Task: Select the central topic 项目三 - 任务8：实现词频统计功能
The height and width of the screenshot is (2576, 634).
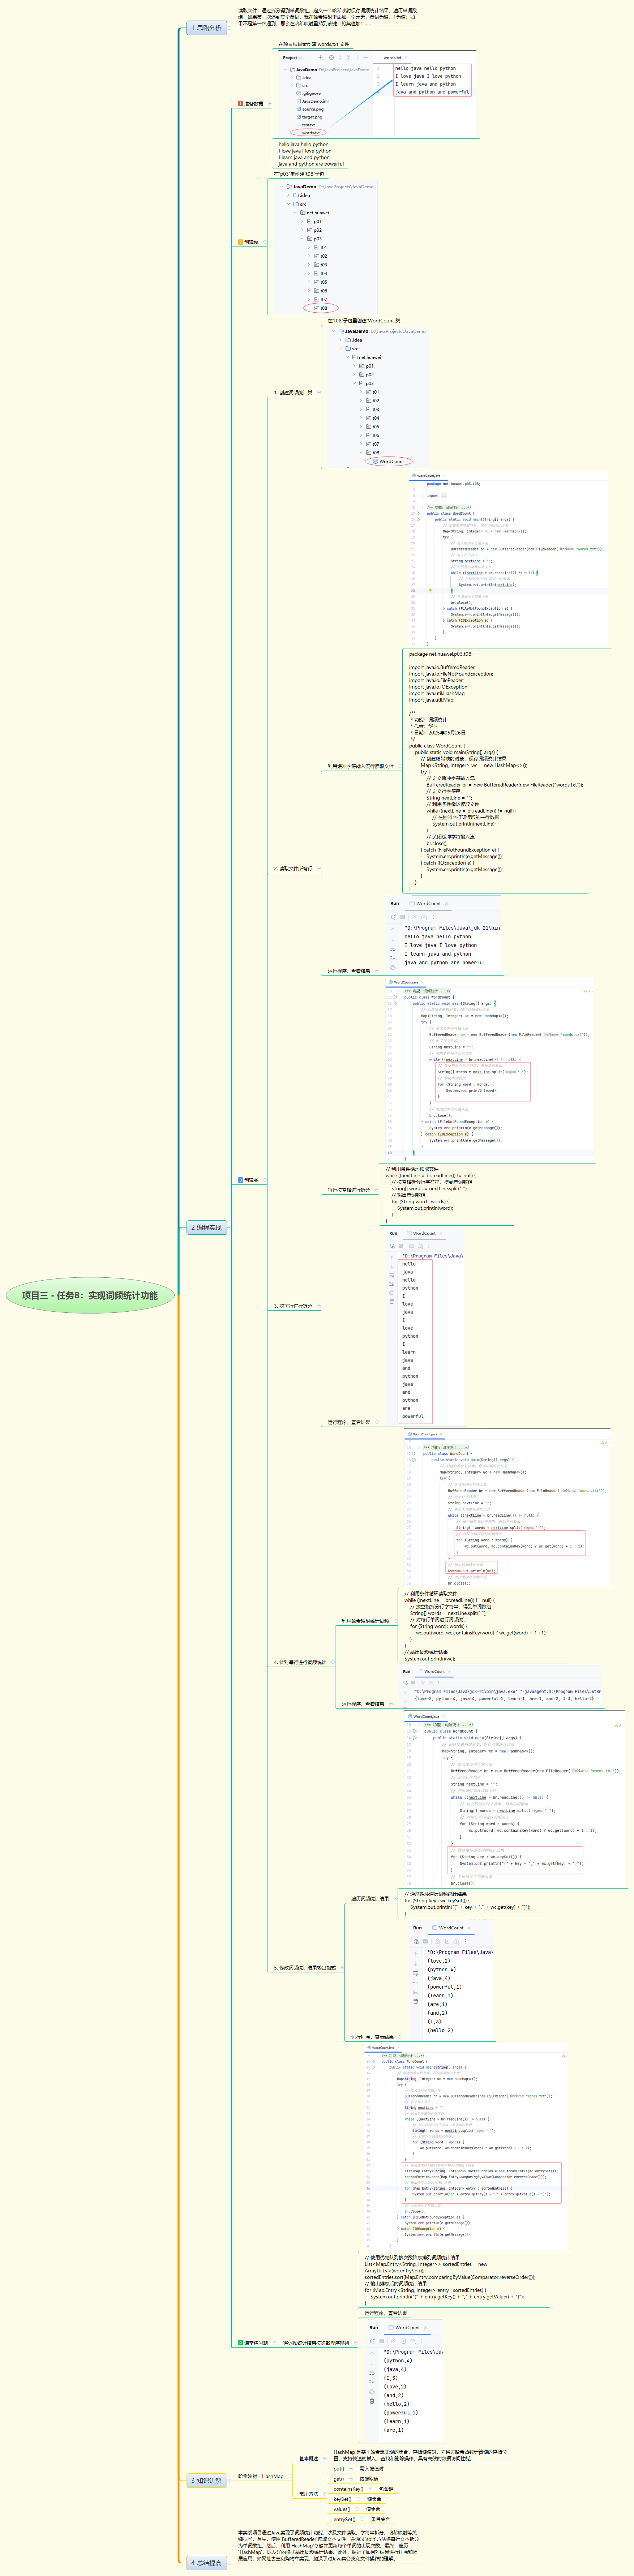Action: tap(90, 1295)
